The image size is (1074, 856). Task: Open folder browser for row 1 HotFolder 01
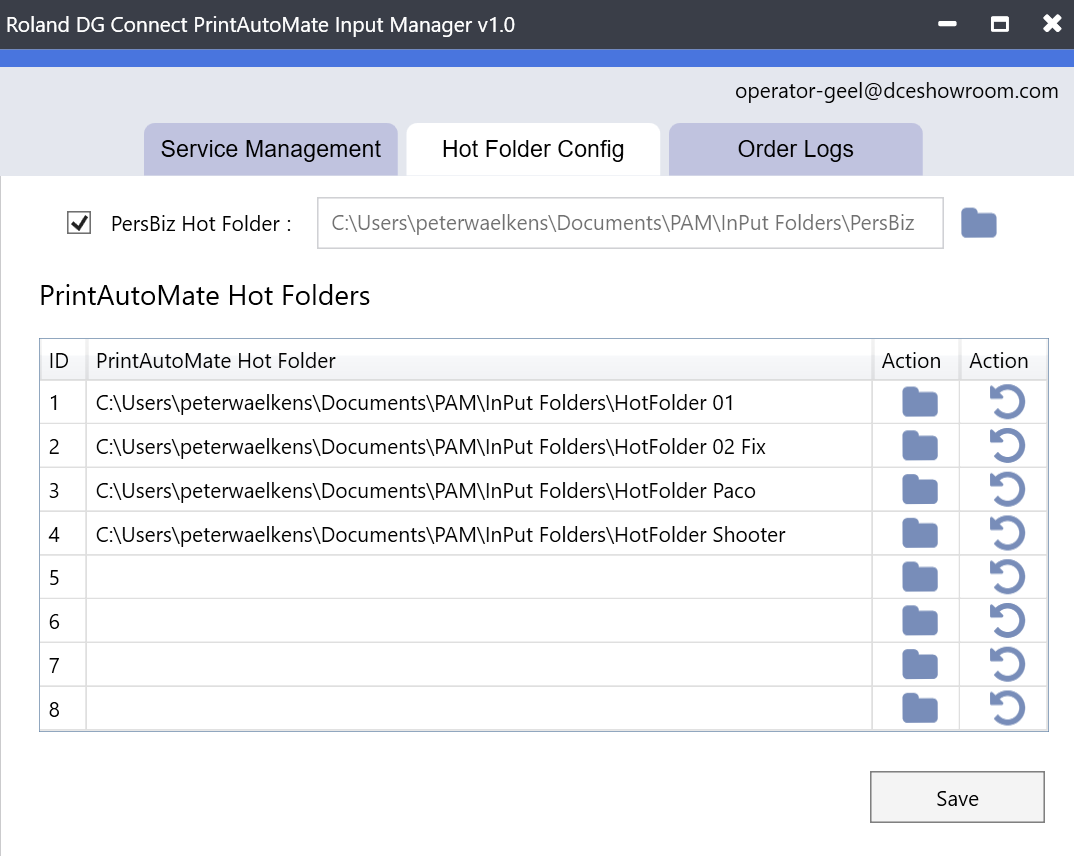pos(919,403)
